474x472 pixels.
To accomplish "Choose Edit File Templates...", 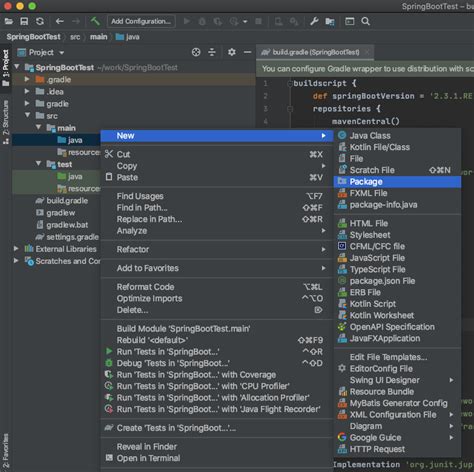I will pos(397,357).
